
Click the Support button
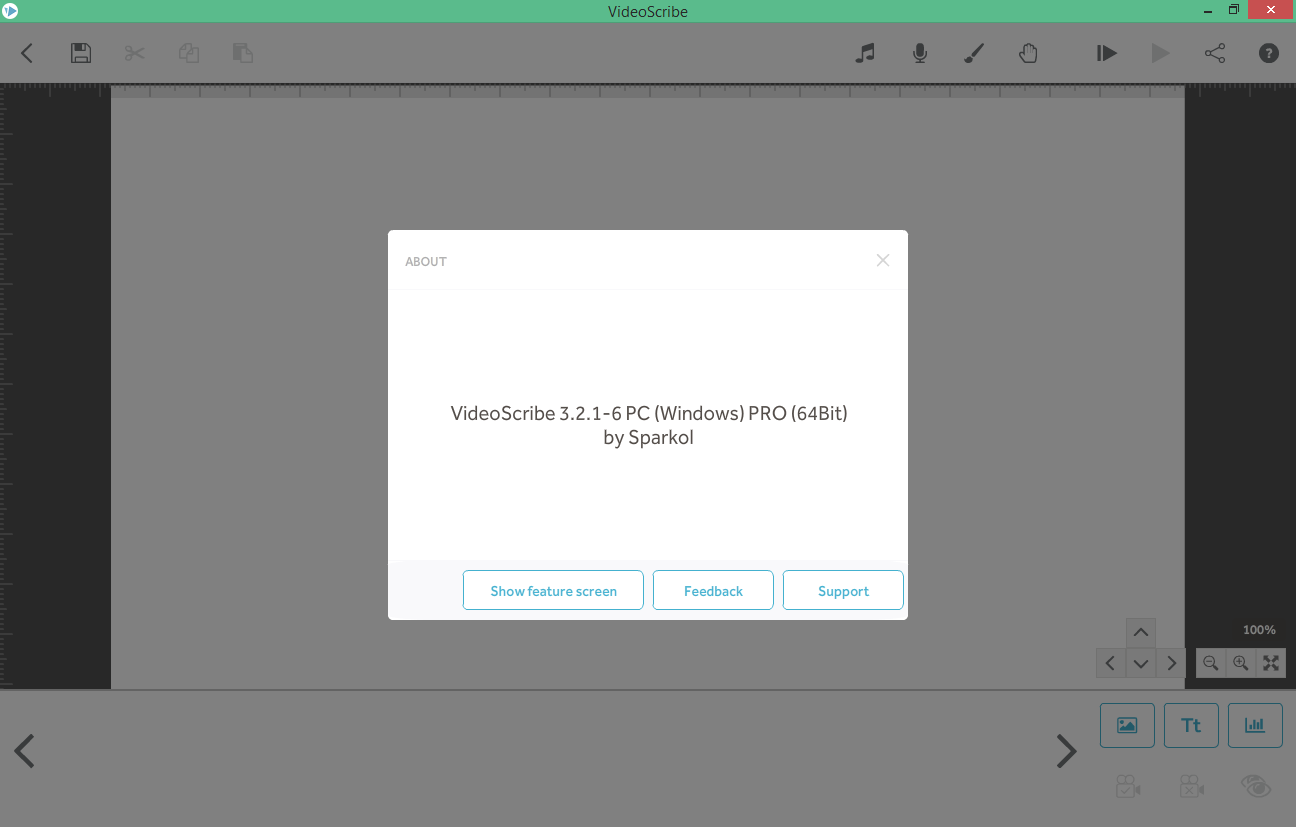pos(843,590)
